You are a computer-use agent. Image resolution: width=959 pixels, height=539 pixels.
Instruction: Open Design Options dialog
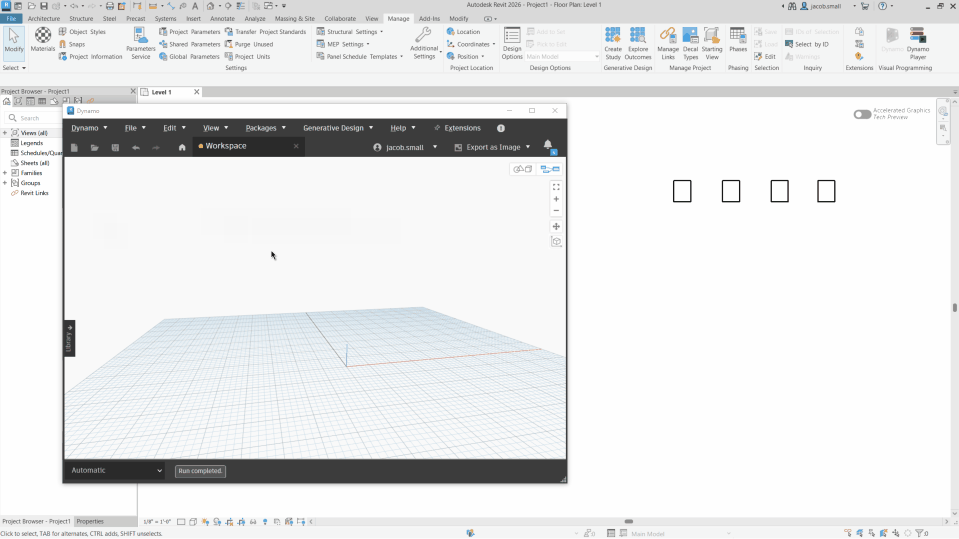pyautogui.click(x=512, y=43)
